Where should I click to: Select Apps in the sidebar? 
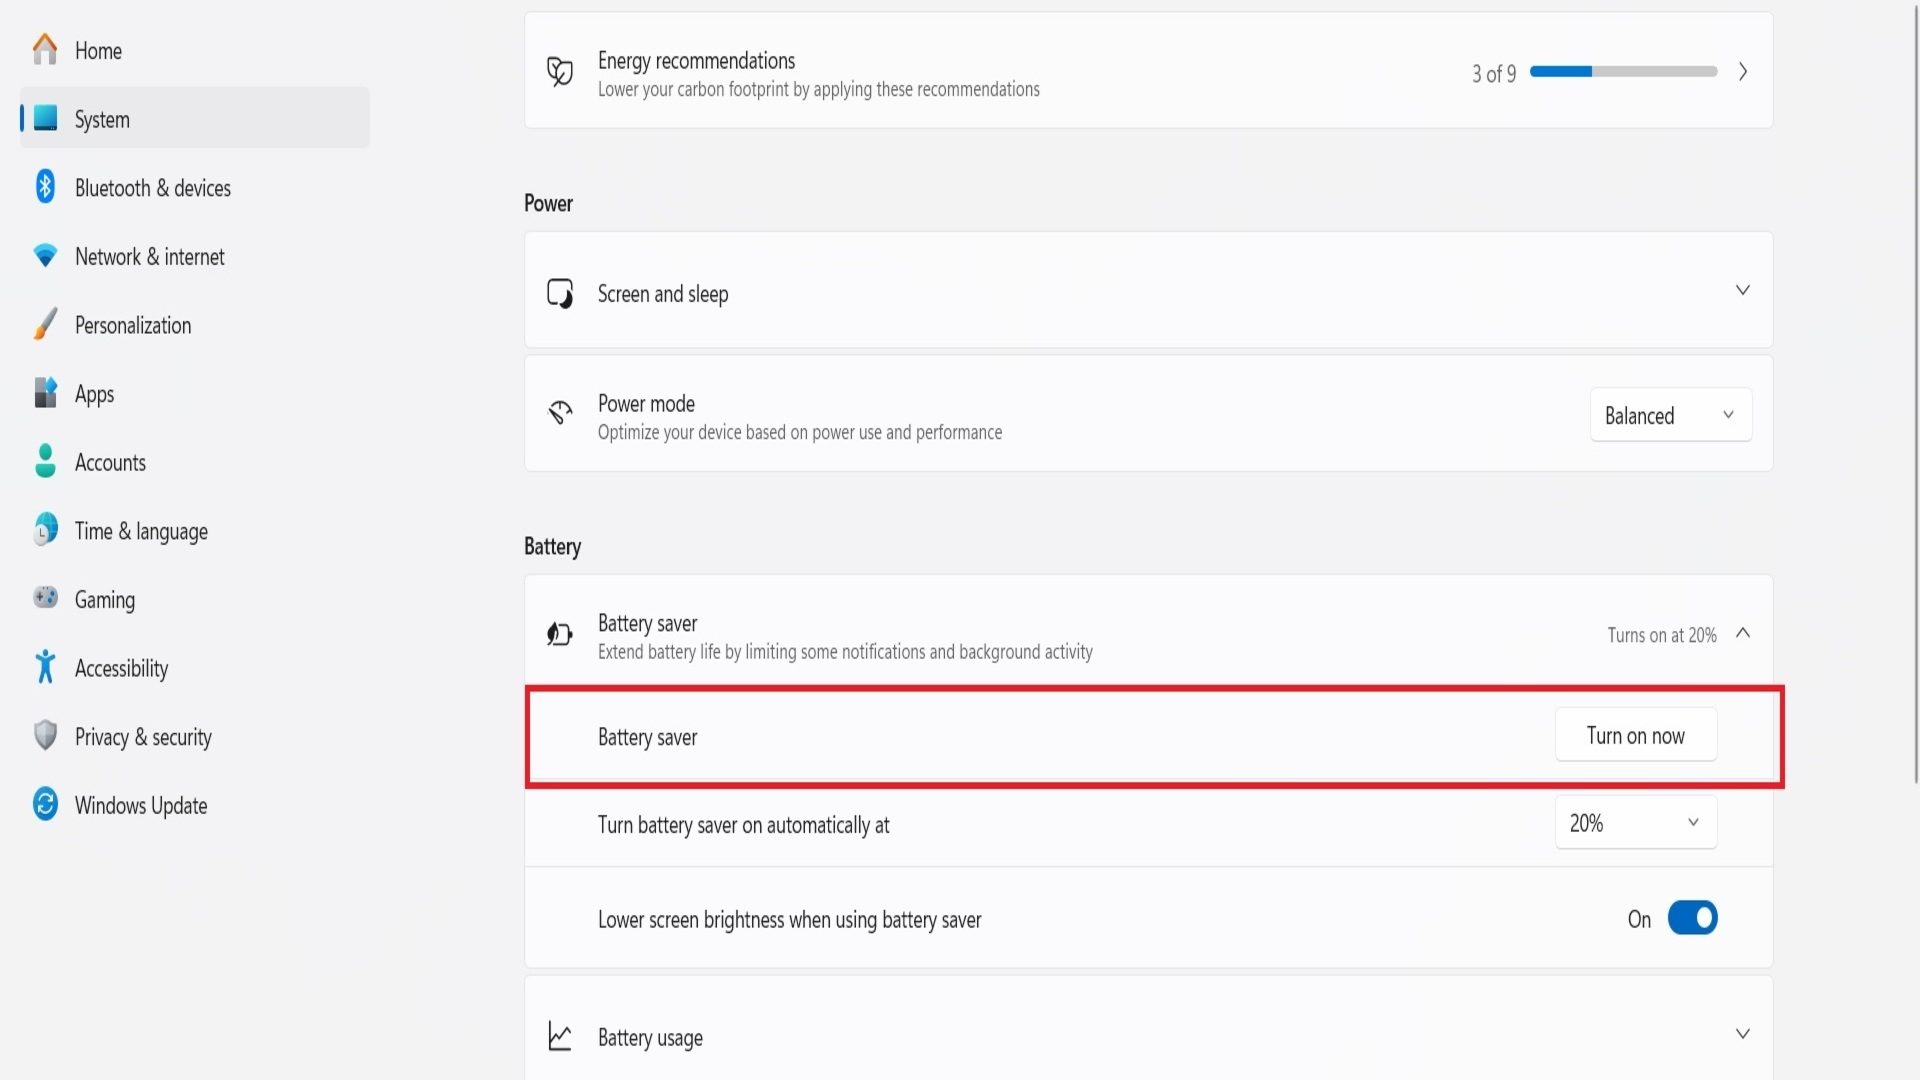click(x=95, y=394)
